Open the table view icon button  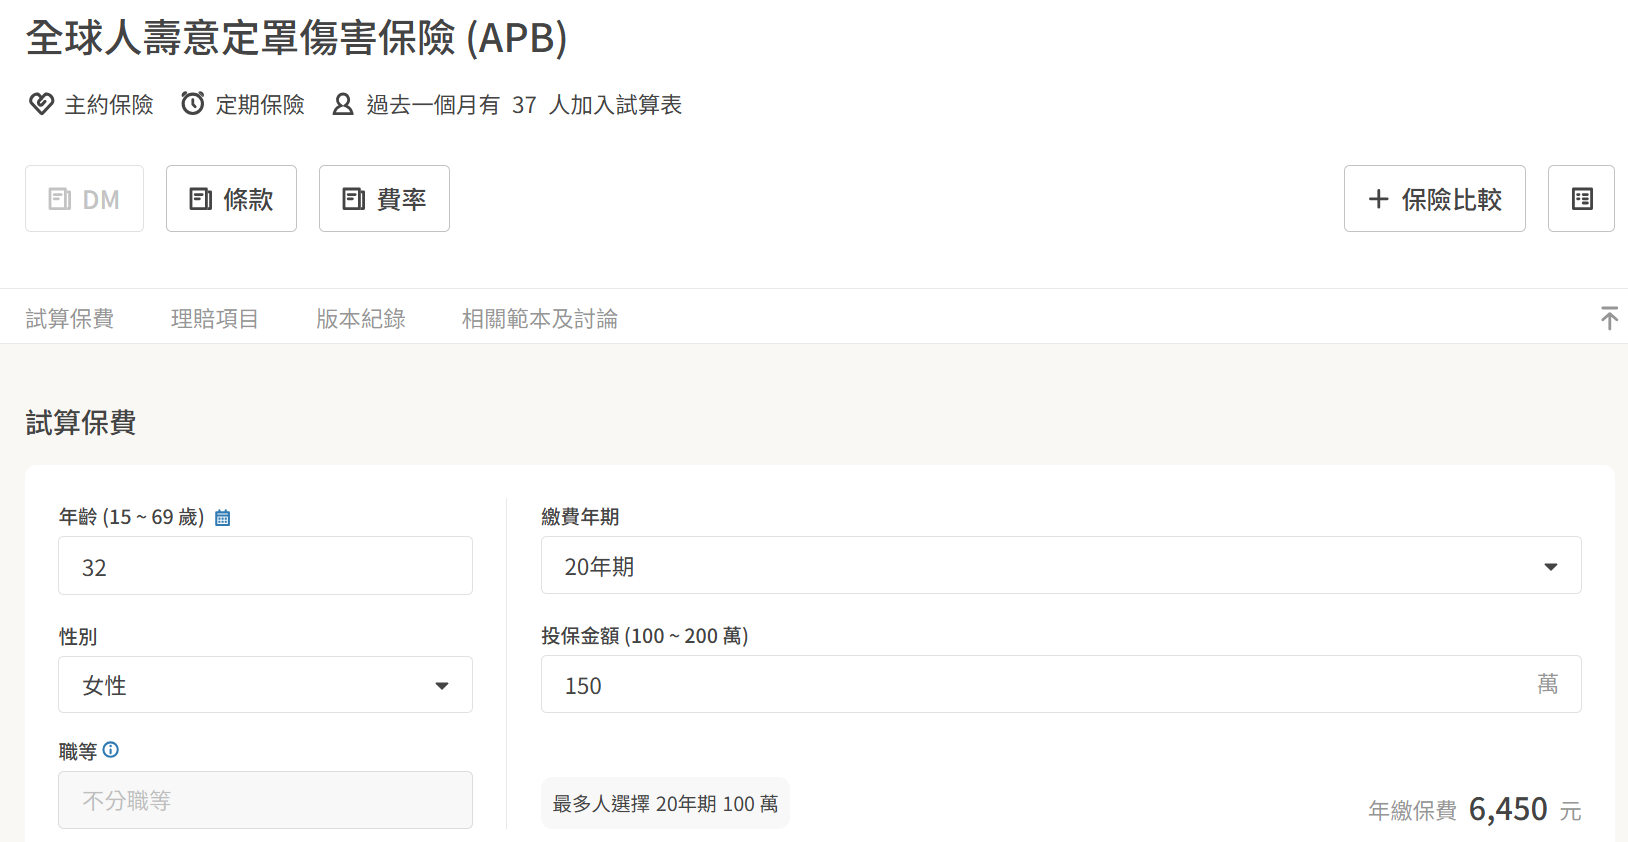[x=1581, y=199]
